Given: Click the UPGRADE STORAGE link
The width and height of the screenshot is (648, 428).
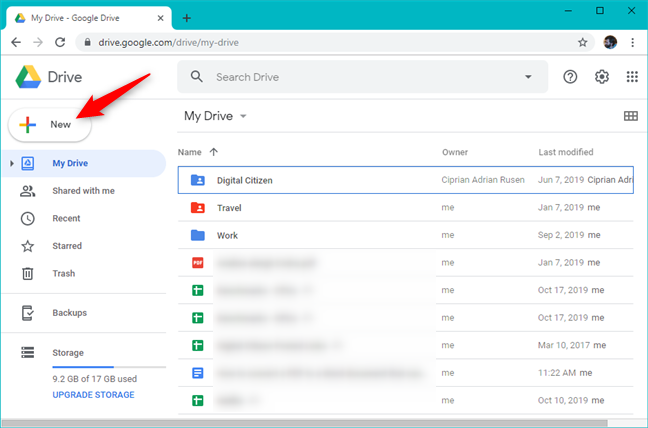Looking at the screenshot, I should point(93,395).
